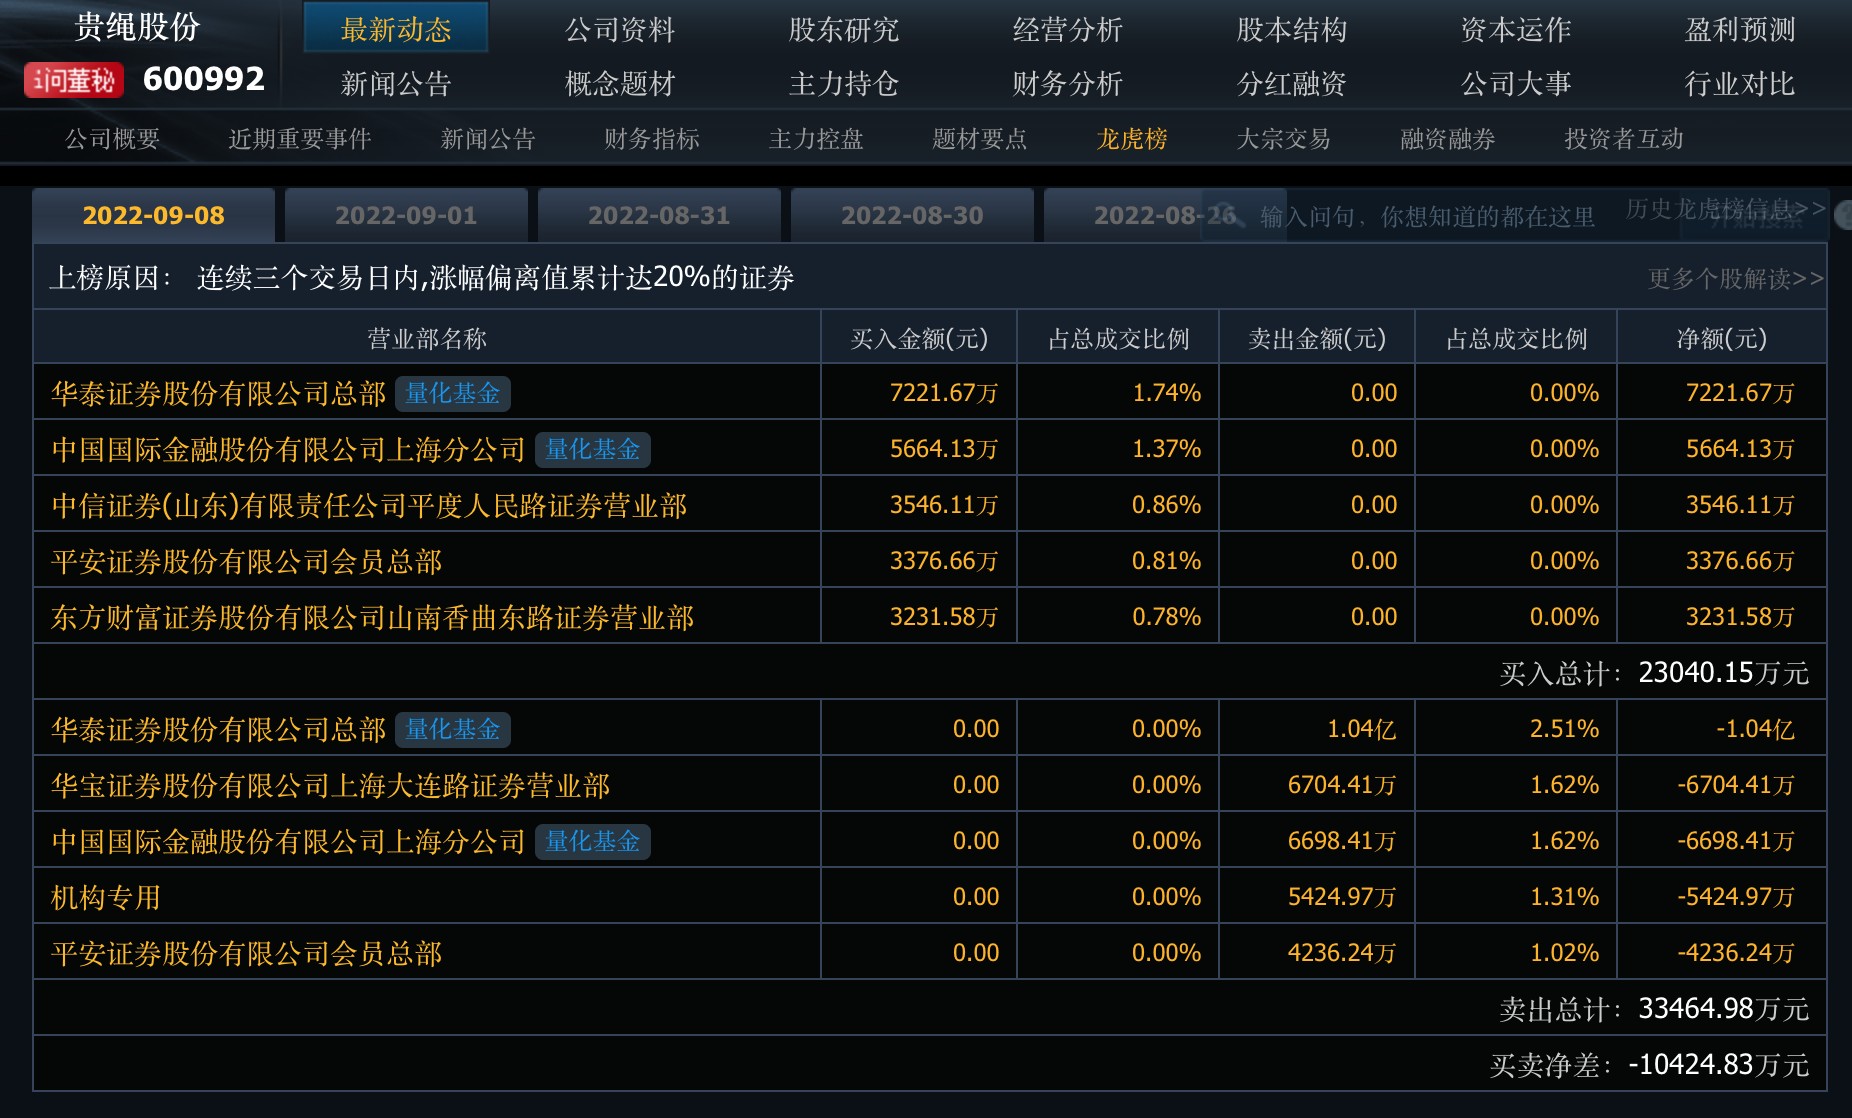Open 大宗交易 sub-tab
Image resolution: width=1852 pixels, height=1118 pixels.
pos(1284,138)
